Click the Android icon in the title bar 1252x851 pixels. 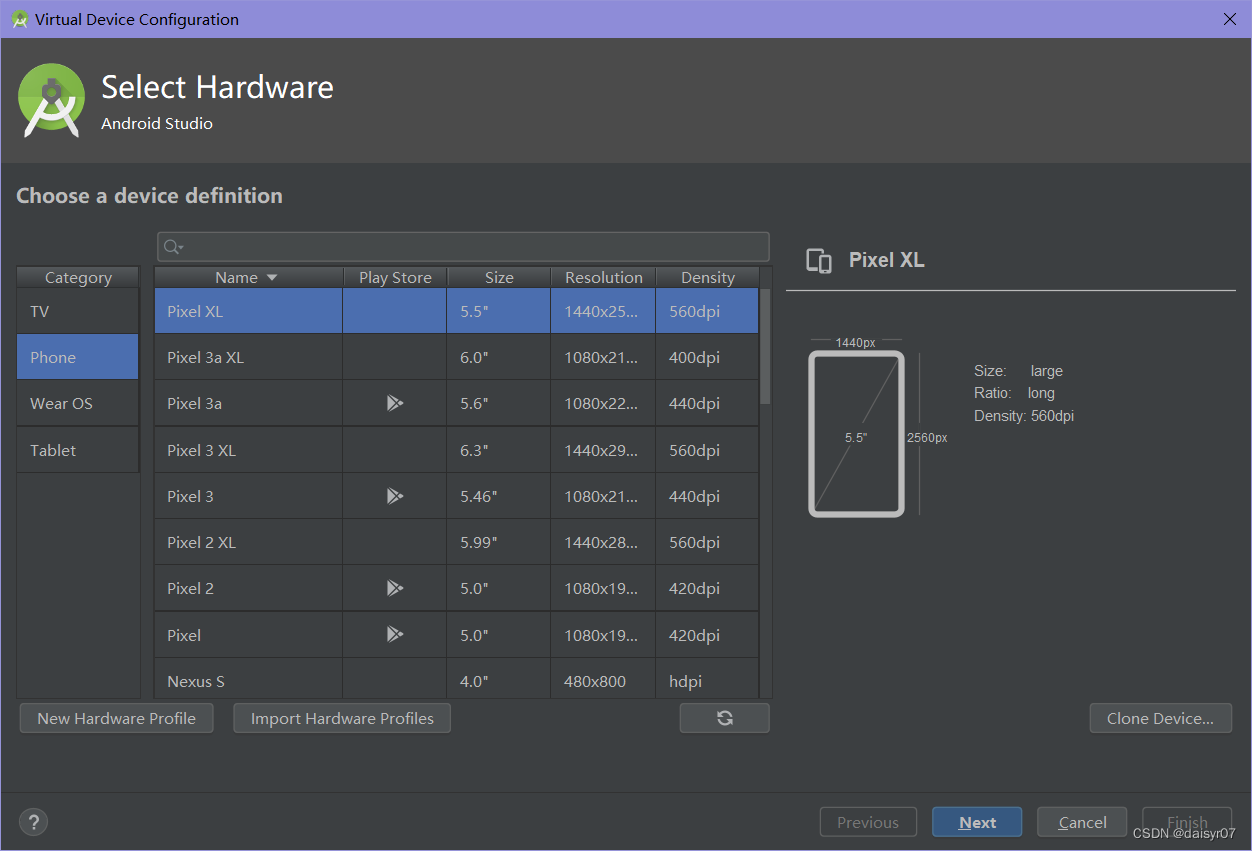(19, 19)
